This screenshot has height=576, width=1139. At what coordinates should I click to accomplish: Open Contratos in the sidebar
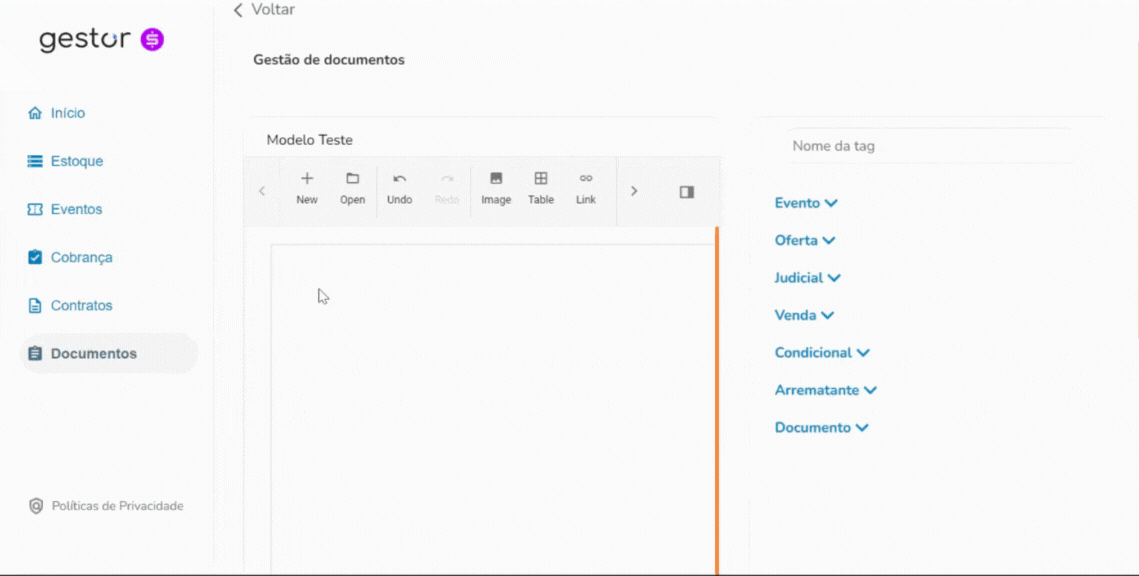81,306
